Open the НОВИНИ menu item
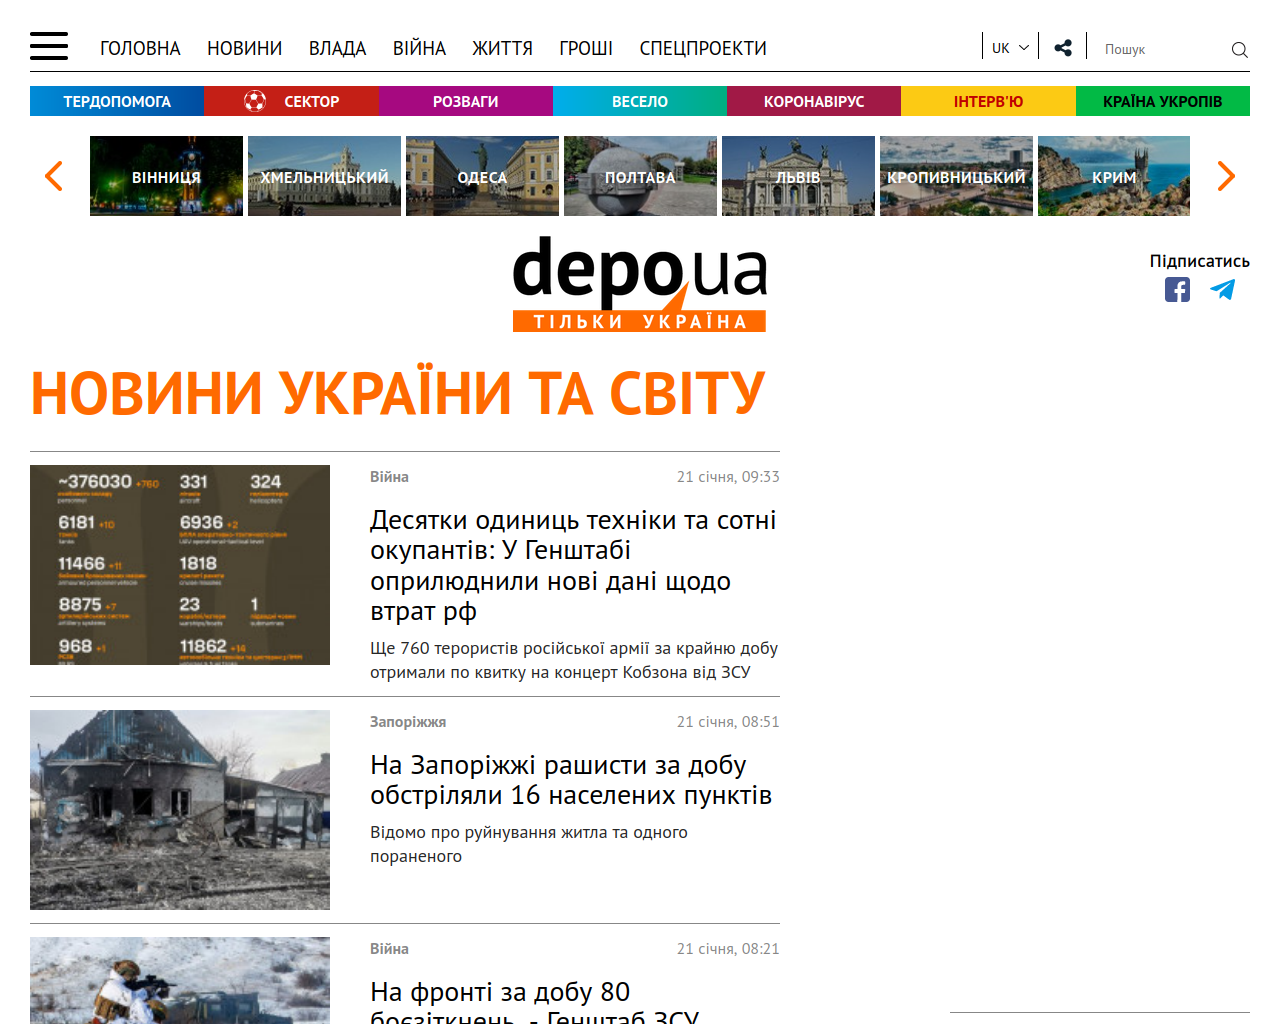This screenshot has height=1024, width=1280. click(245, 48)
